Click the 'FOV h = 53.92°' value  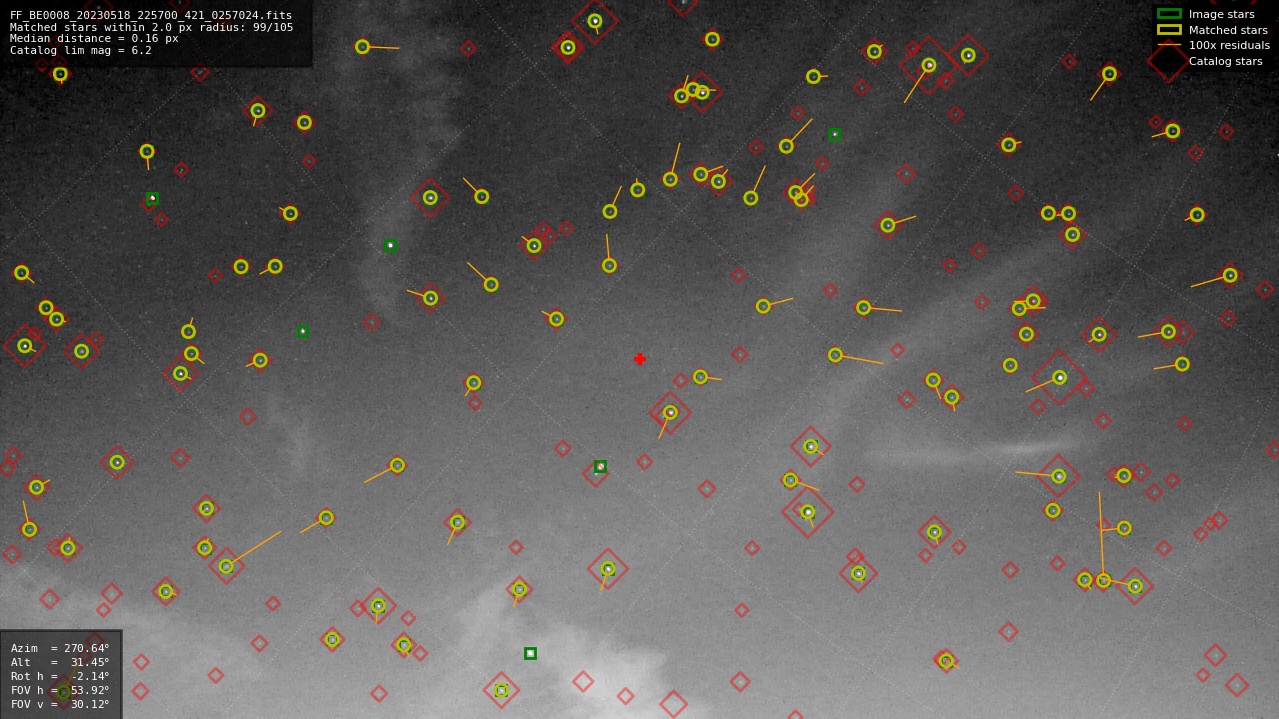point(60,690)
